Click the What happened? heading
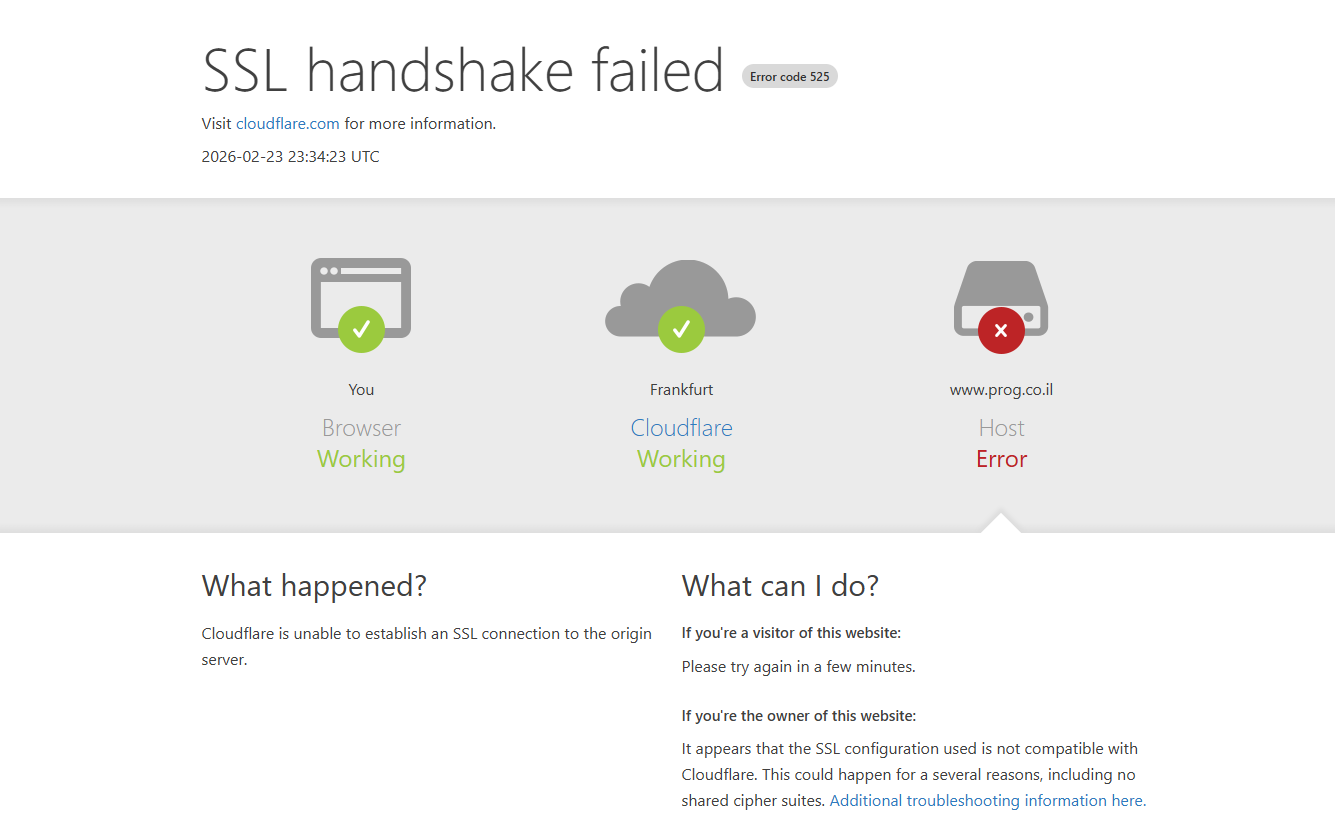Viewport: 1335px width, 825px height. (x=314, y=586)
